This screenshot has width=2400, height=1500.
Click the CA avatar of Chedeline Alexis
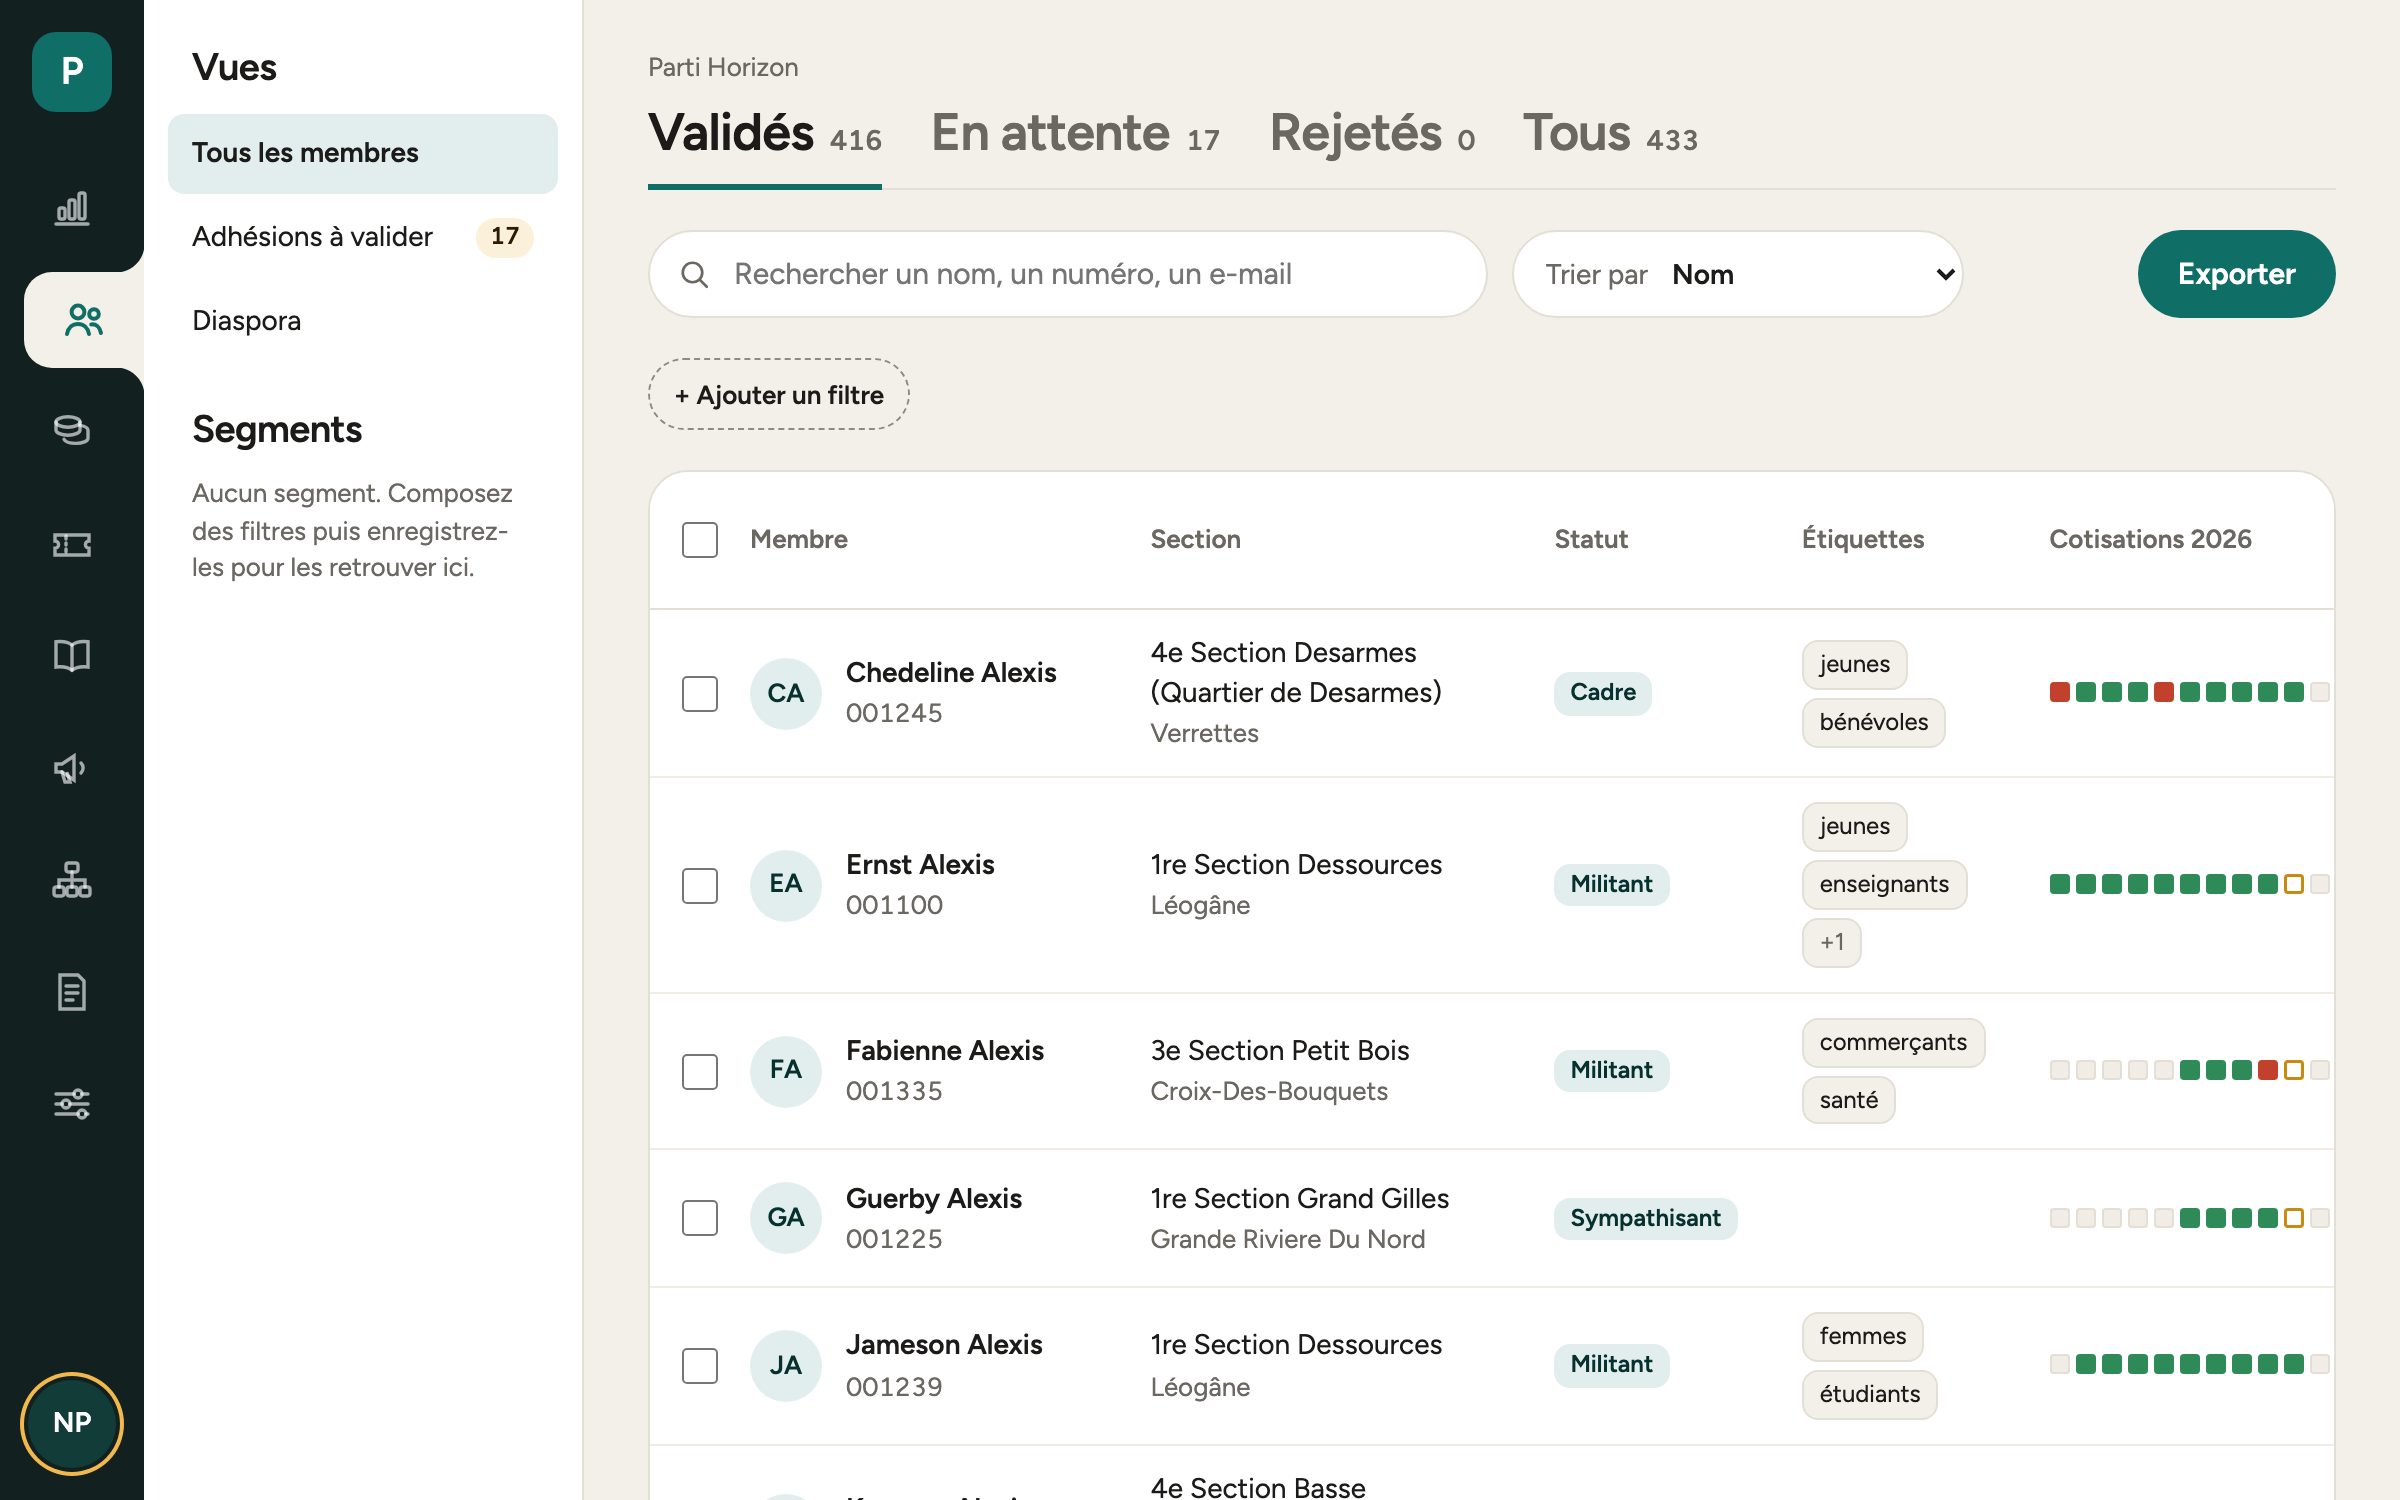[786, 693]
